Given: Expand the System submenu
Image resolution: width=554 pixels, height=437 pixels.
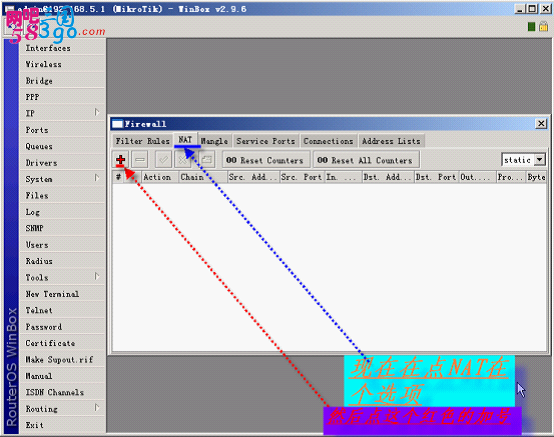Looking at the screenshot, I should click(63, 179).
